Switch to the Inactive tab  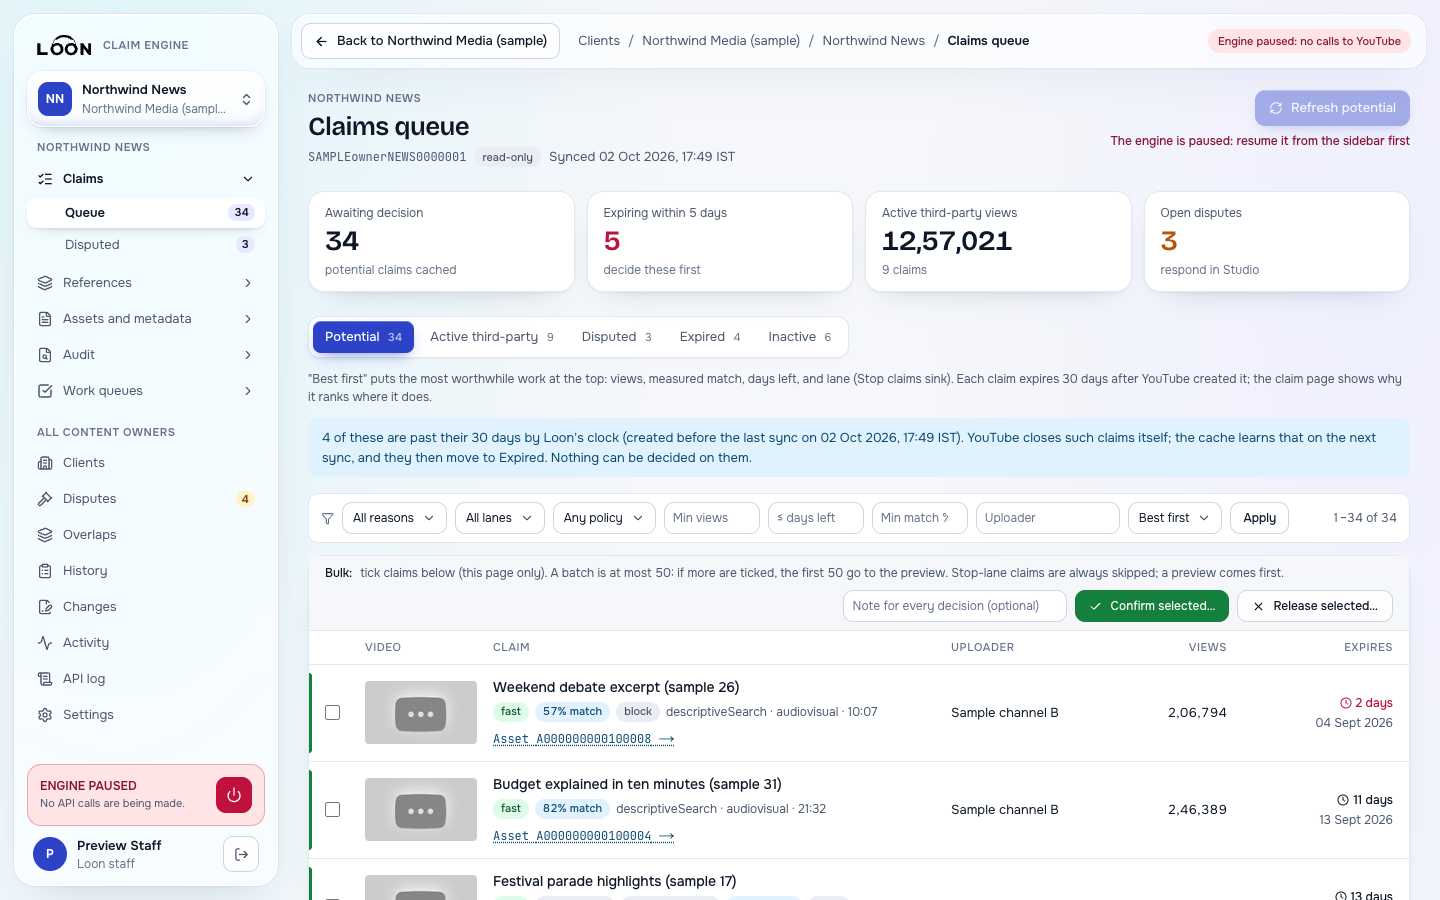coord(800,337)
